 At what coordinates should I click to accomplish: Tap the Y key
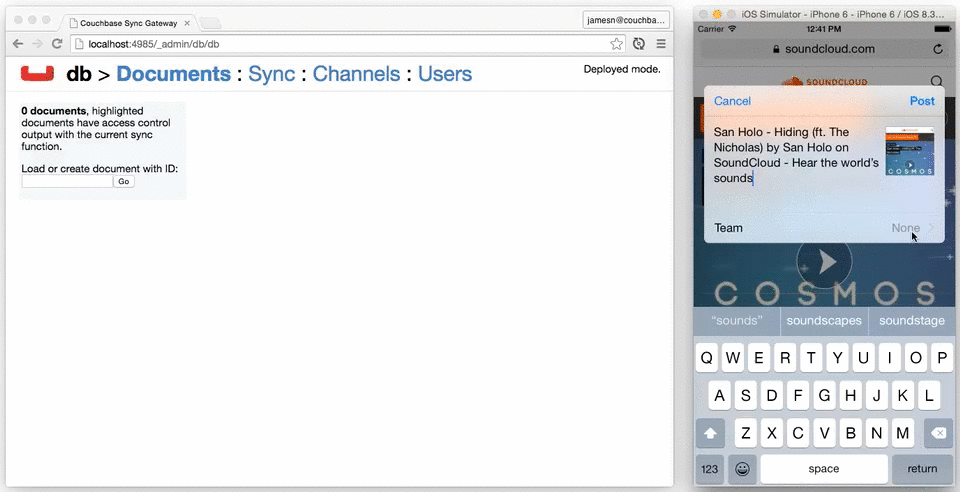coord(838,358)
